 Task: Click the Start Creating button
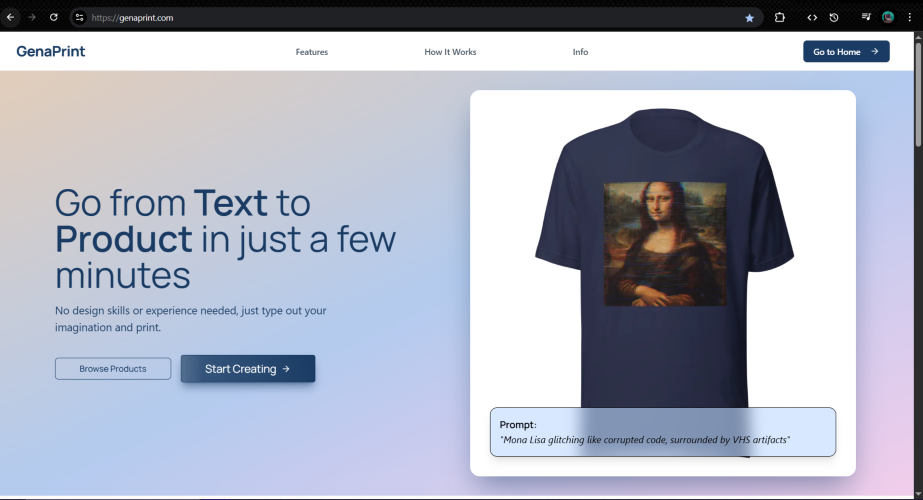(248, 369)
